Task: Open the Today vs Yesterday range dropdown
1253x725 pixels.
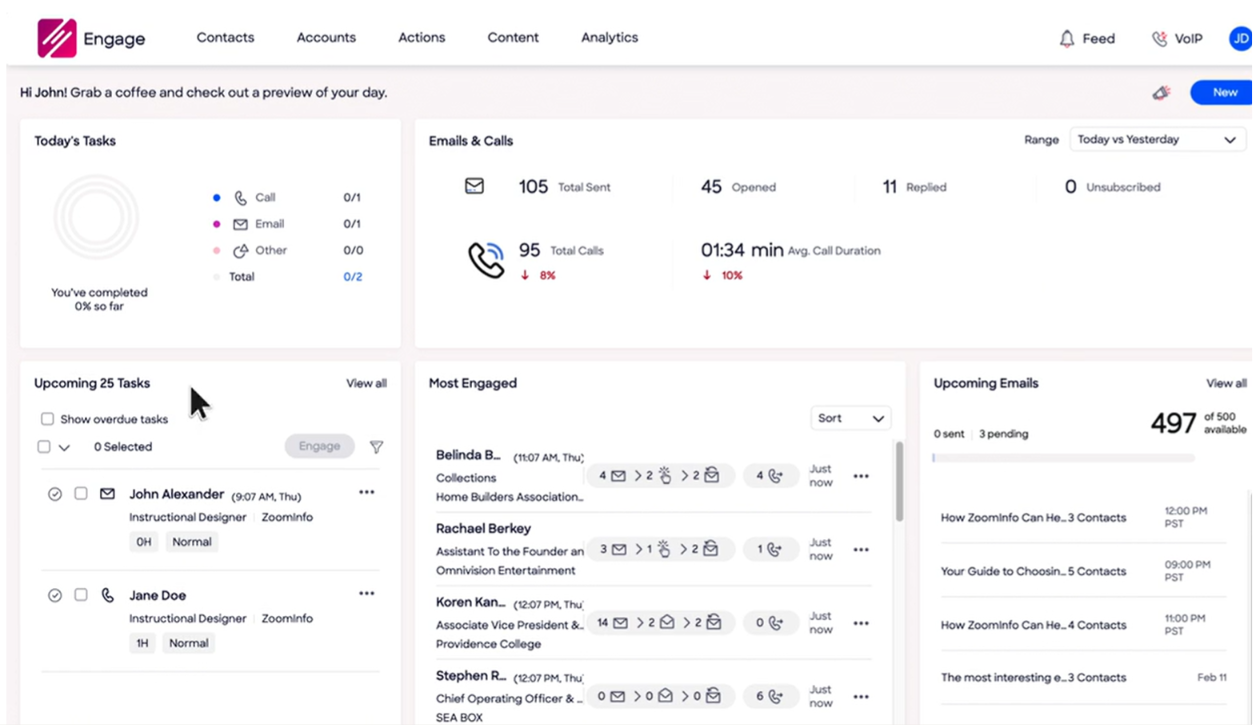Action: tap(1158, 140)
